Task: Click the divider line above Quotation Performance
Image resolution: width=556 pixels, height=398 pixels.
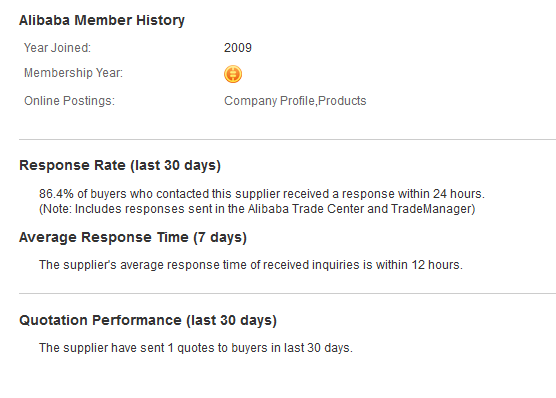Action: click(287, 293)
